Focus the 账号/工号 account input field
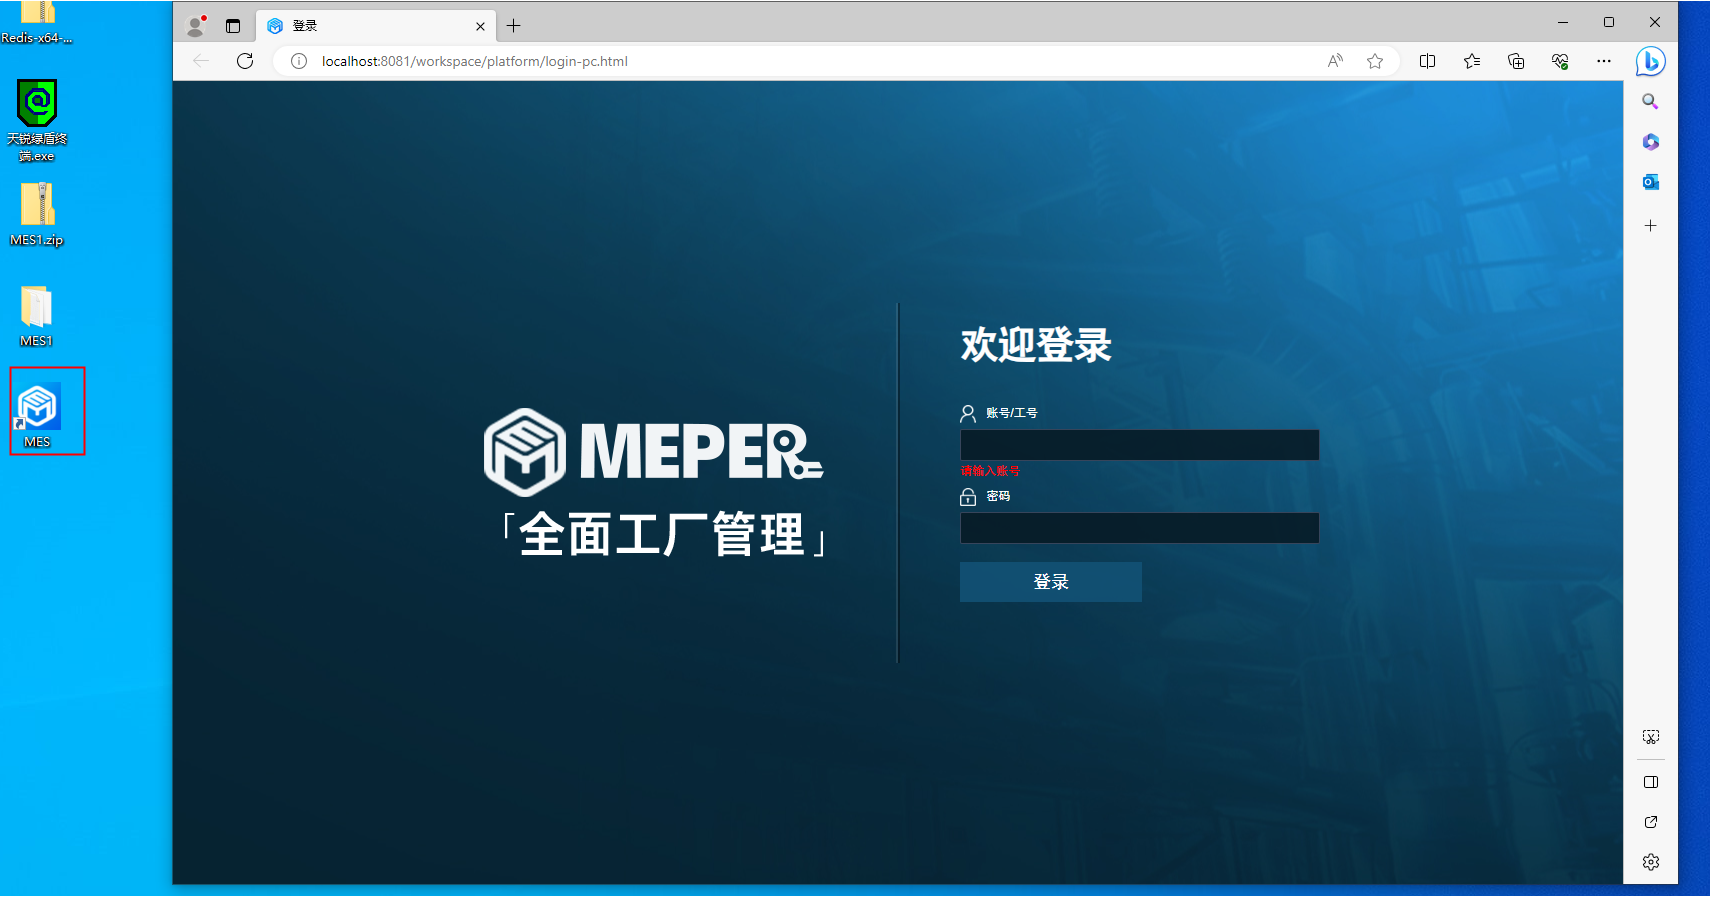 pos(1140,445)
